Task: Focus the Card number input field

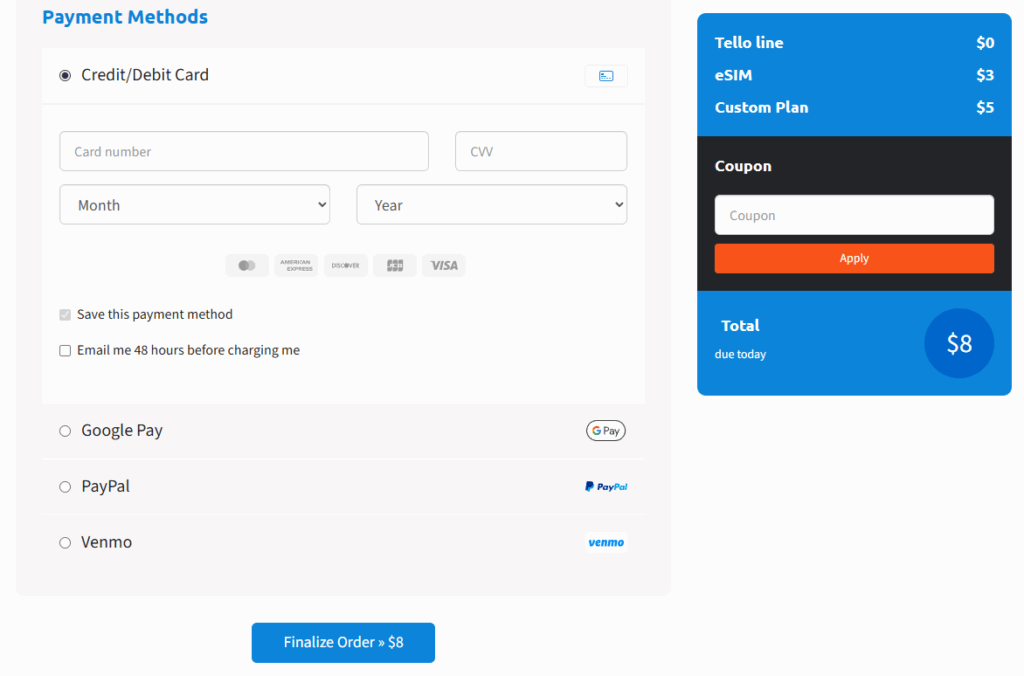Action: point(244,152)
